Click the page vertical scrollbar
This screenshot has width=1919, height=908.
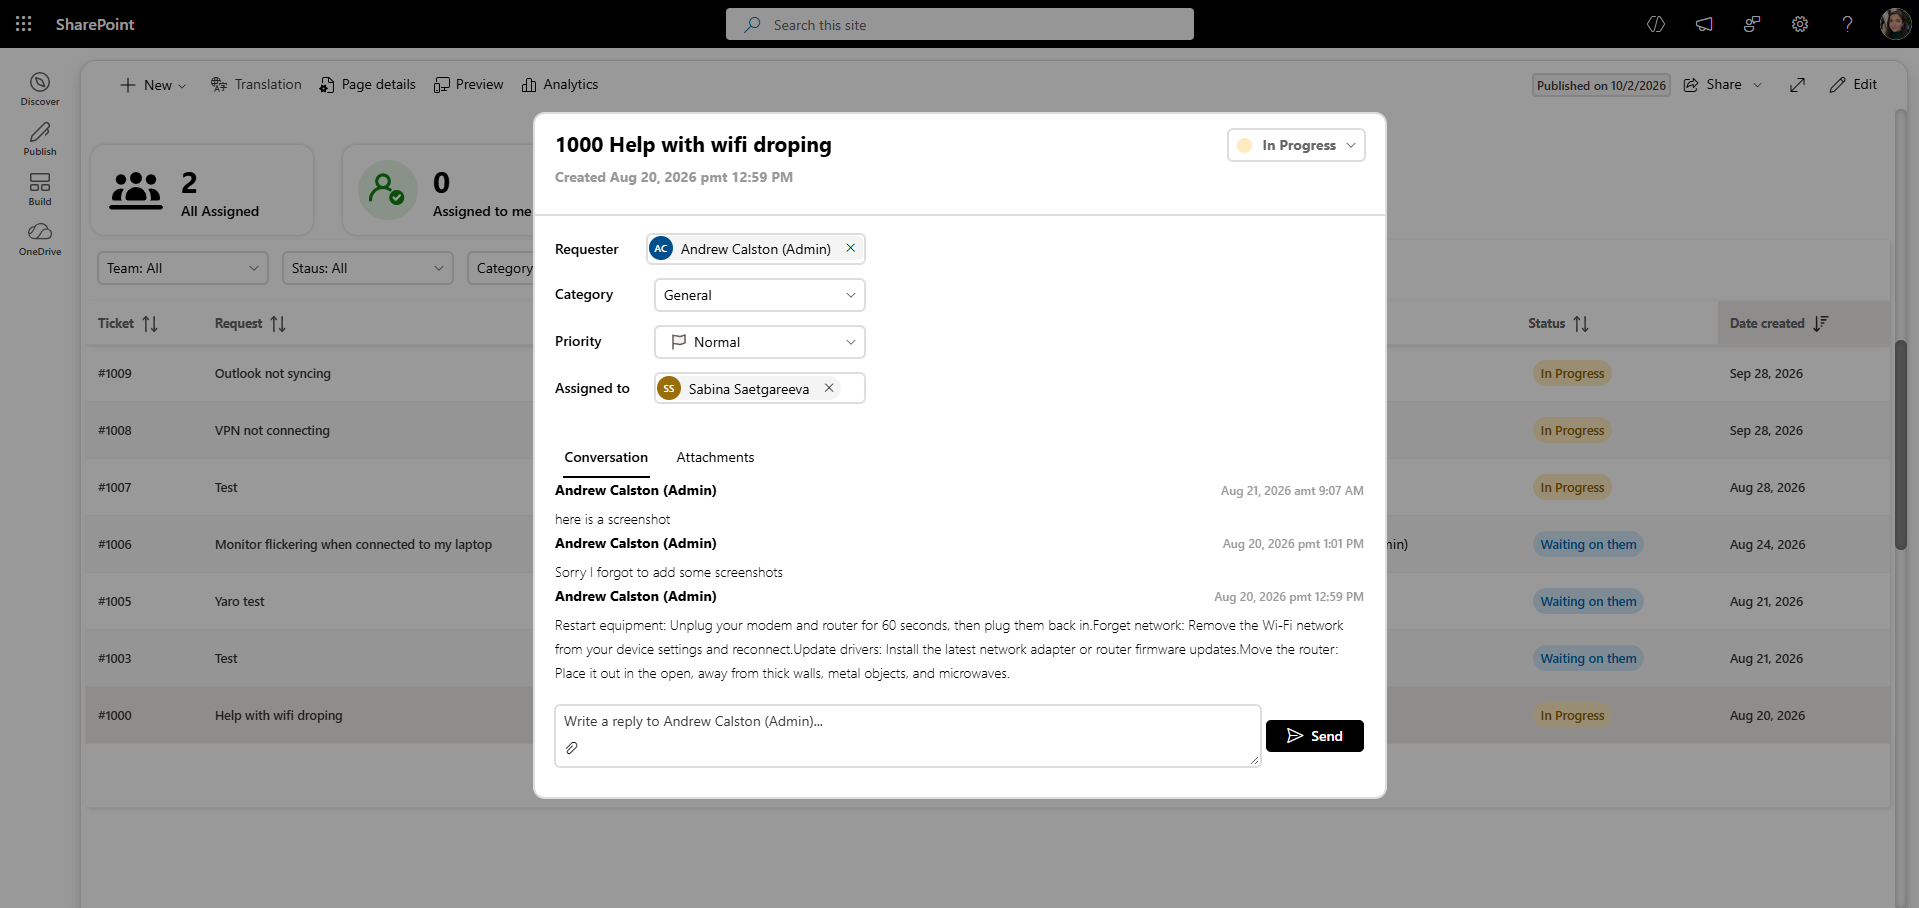tap(1901, 445)
